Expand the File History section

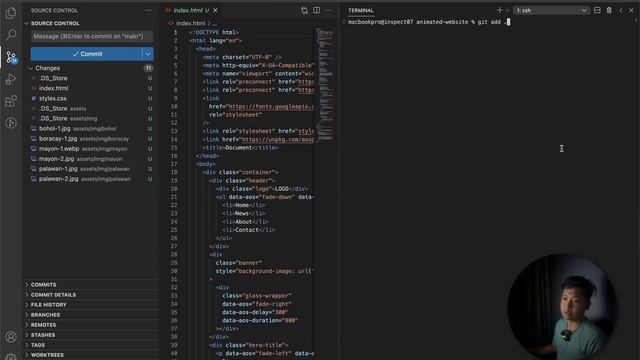(48, 304)
